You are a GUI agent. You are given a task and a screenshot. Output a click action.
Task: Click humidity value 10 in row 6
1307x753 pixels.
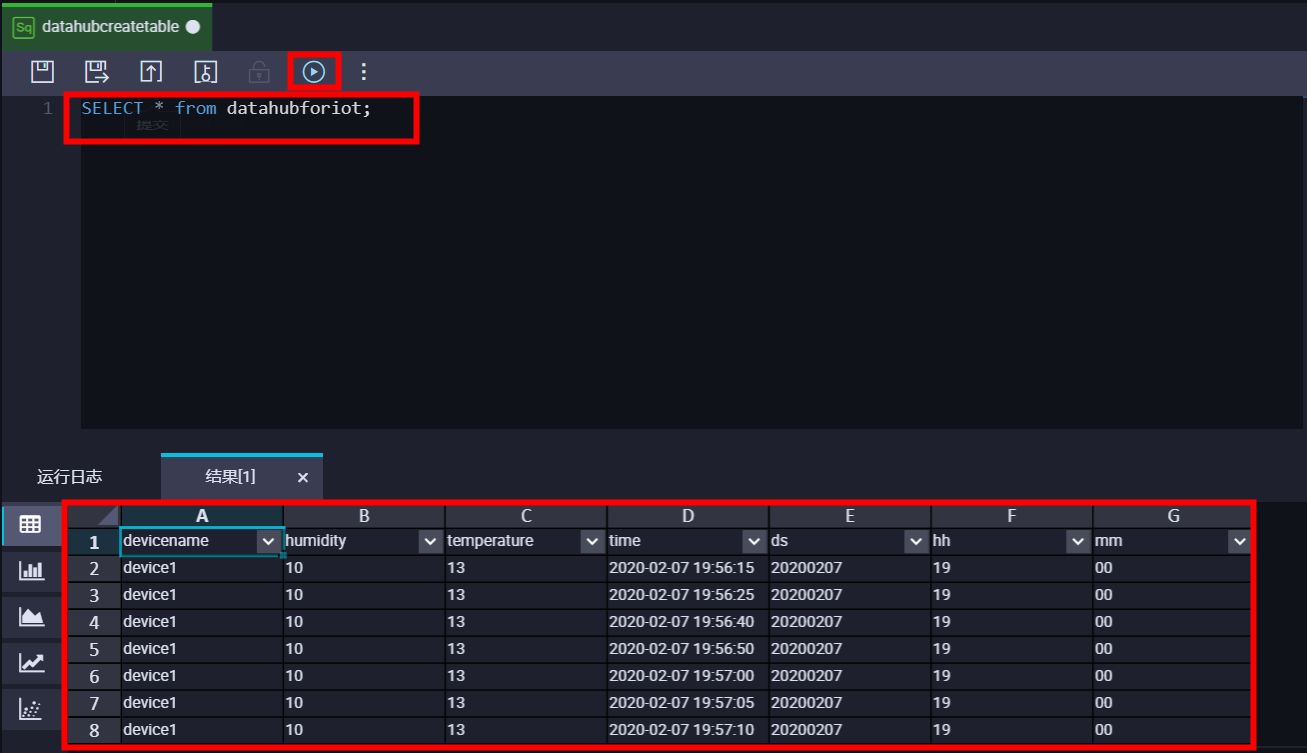click(x=364, y=676)
